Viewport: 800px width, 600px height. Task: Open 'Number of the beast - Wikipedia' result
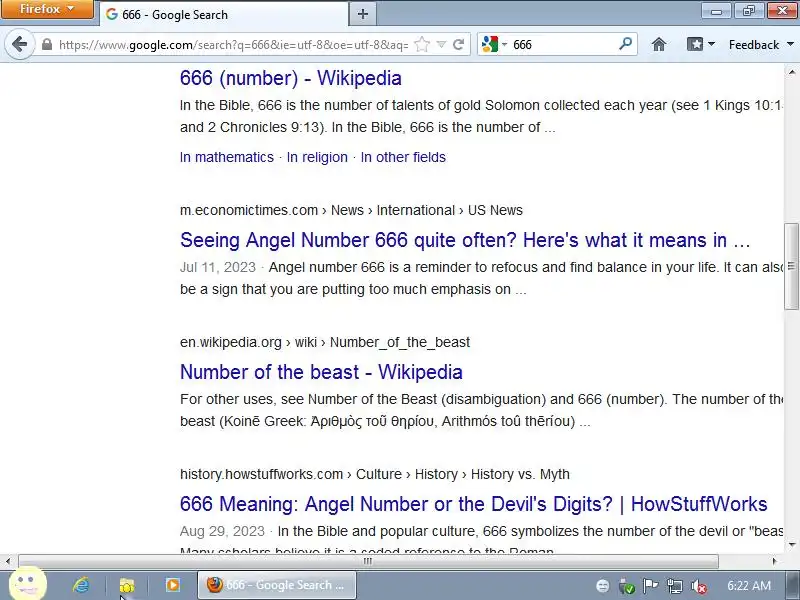tap(321, 372)
